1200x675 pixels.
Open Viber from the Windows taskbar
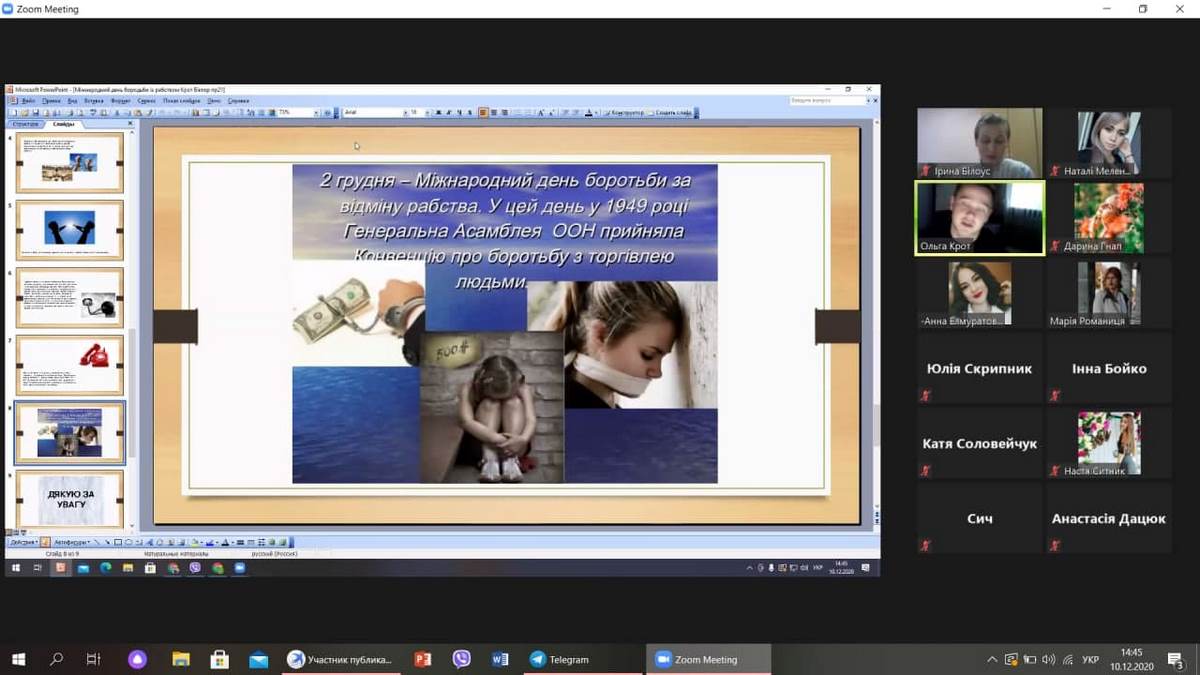pos(461,659)
